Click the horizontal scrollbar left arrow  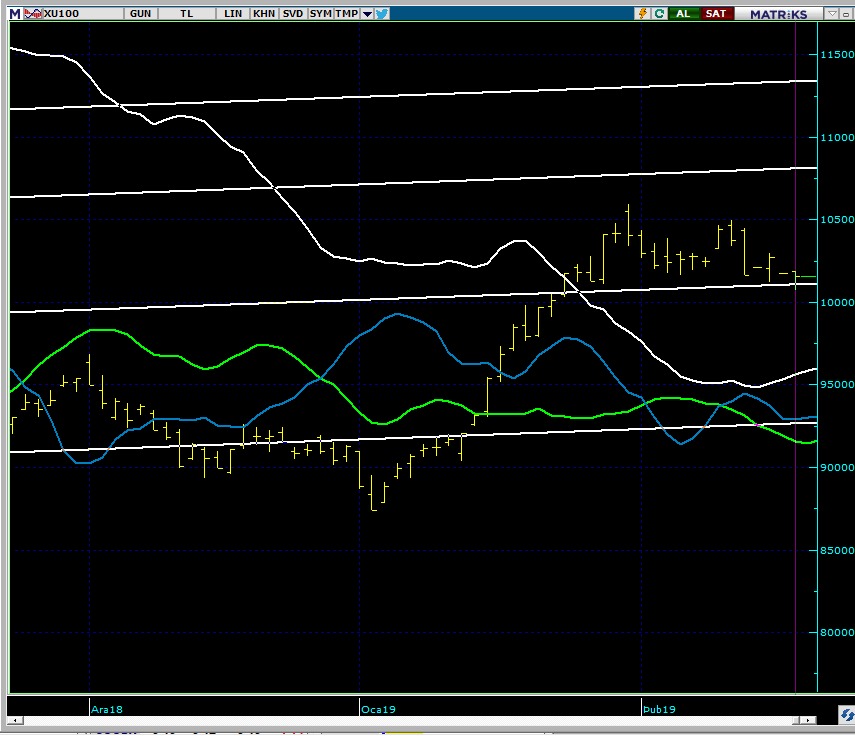[14, 720]
